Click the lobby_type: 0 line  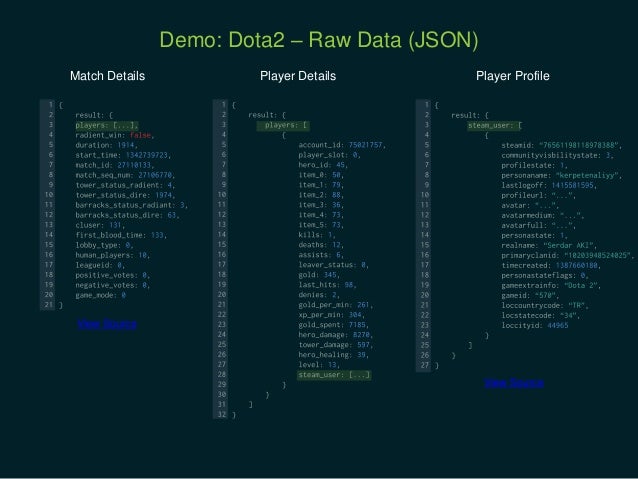tap(104, 245)
